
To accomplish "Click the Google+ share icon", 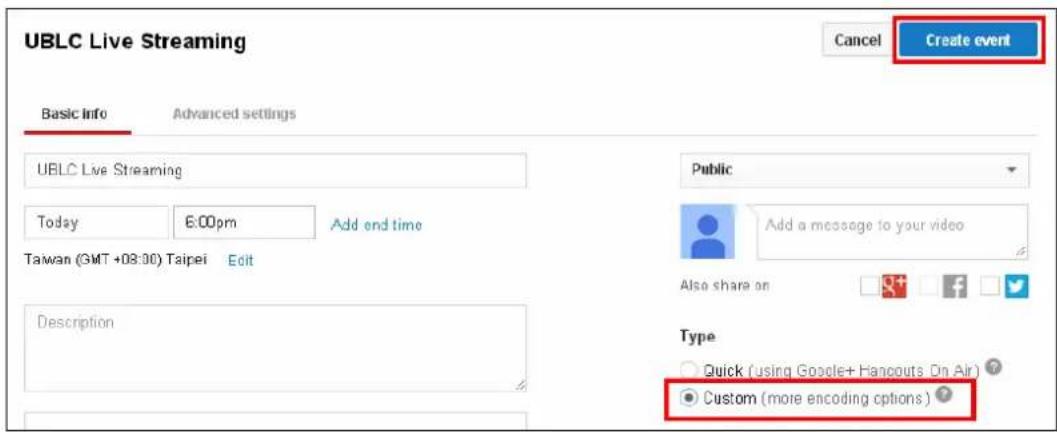I will (895, 286).
